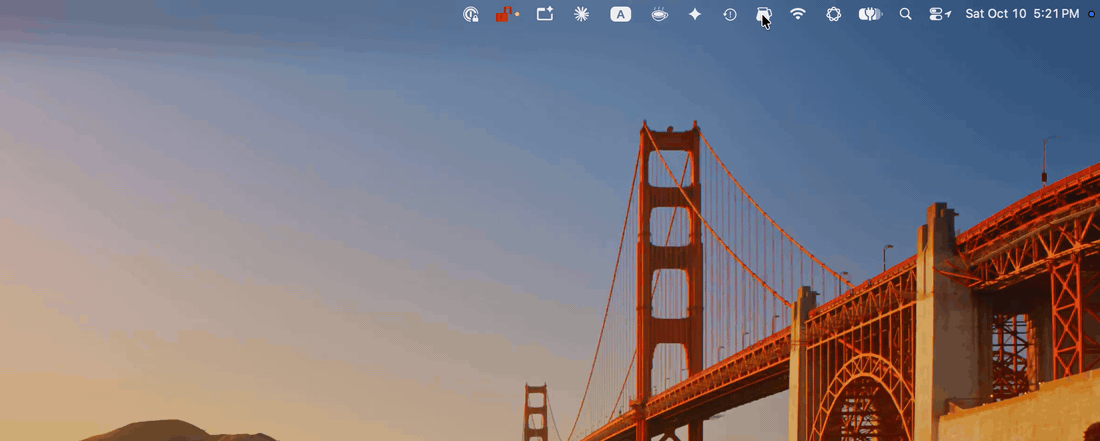1100x441 pixels.
Task: Click the flower-shaped knot icon
Action: 833,14
